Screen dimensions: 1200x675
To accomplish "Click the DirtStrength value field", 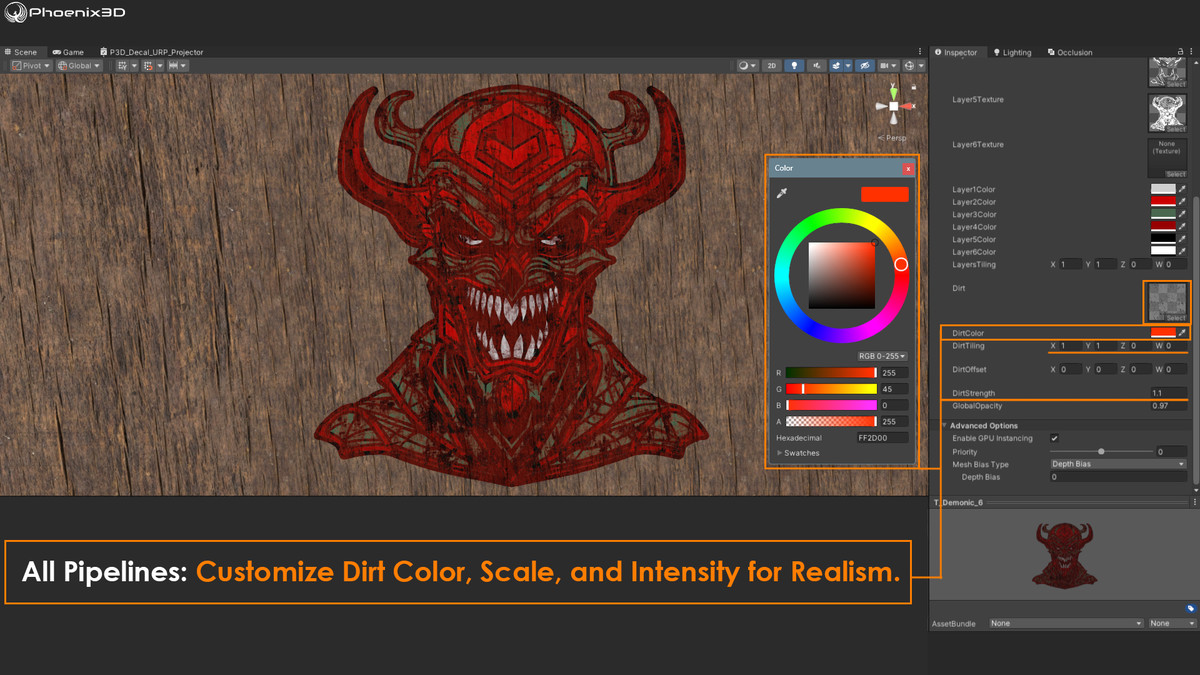I will click(x=1168, y=393).
